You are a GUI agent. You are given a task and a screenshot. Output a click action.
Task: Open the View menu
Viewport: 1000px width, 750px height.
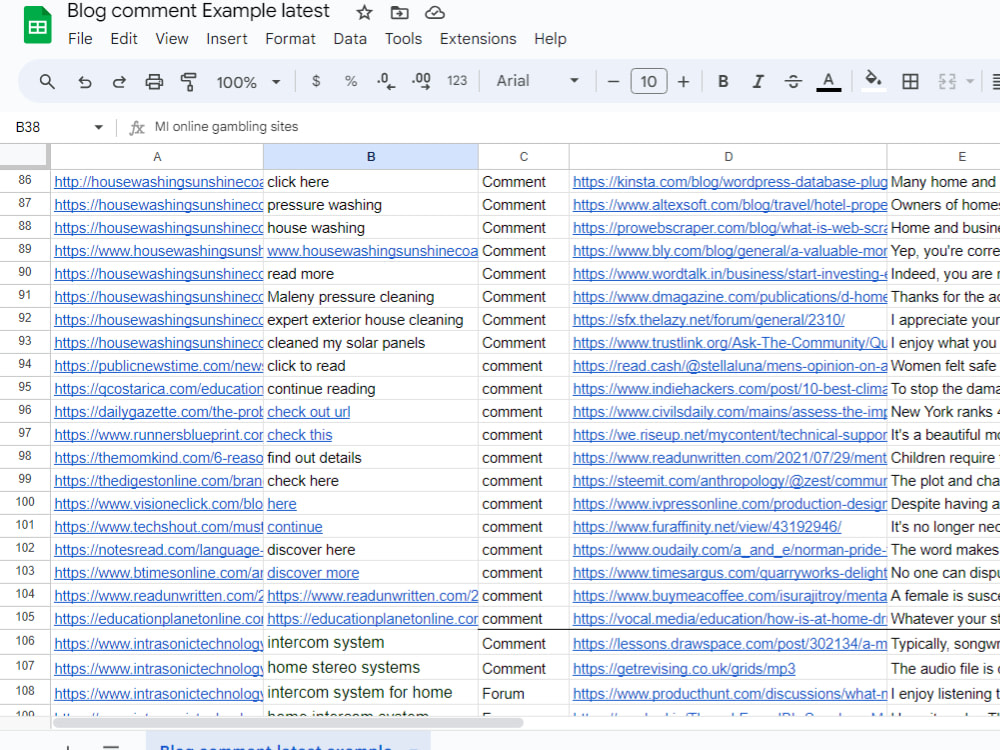coord(172,39)
